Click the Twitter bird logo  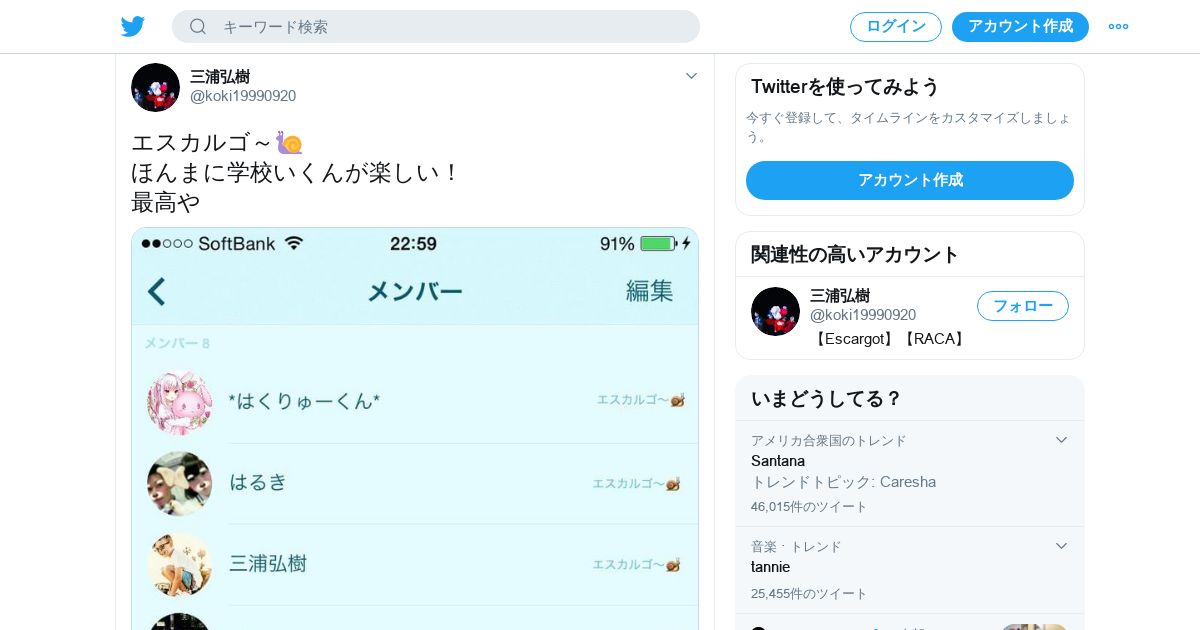click(133, 26)
